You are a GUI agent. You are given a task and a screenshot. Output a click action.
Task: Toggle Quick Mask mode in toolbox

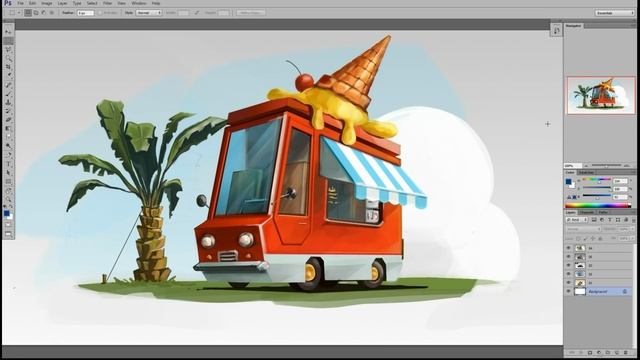[8, 224]
